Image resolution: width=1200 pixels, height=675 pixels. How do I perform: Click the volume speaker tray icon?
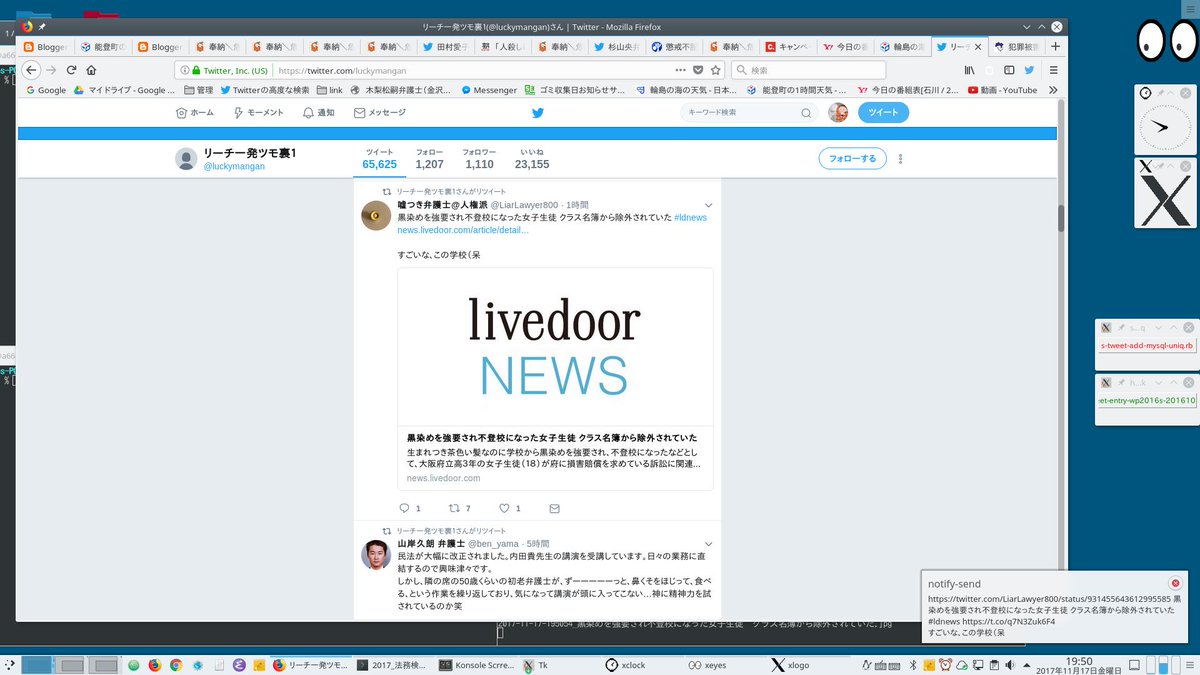pos(1008,664)
